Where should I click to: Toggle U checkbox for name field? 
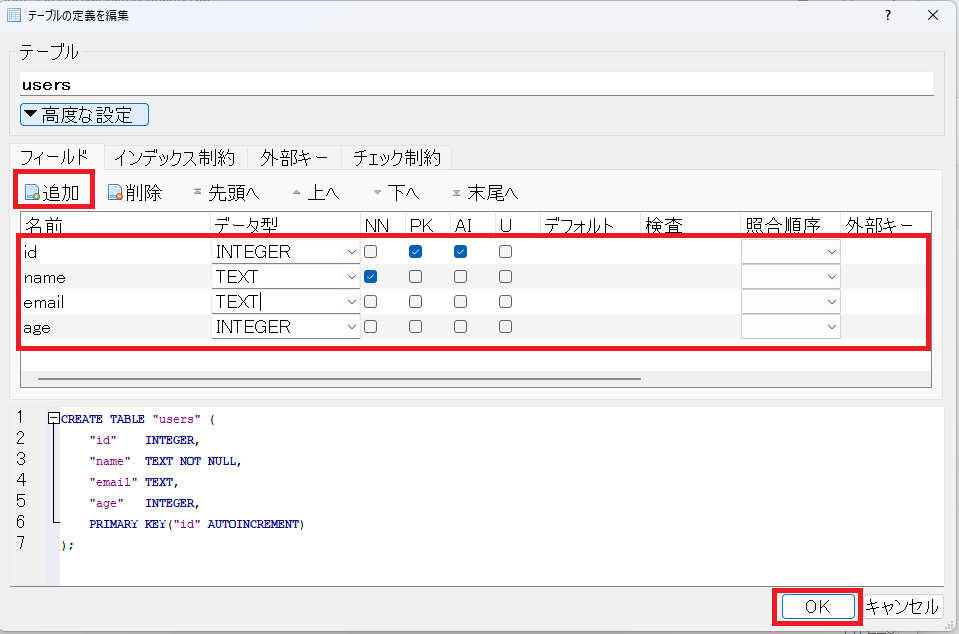tap(505, 276)
